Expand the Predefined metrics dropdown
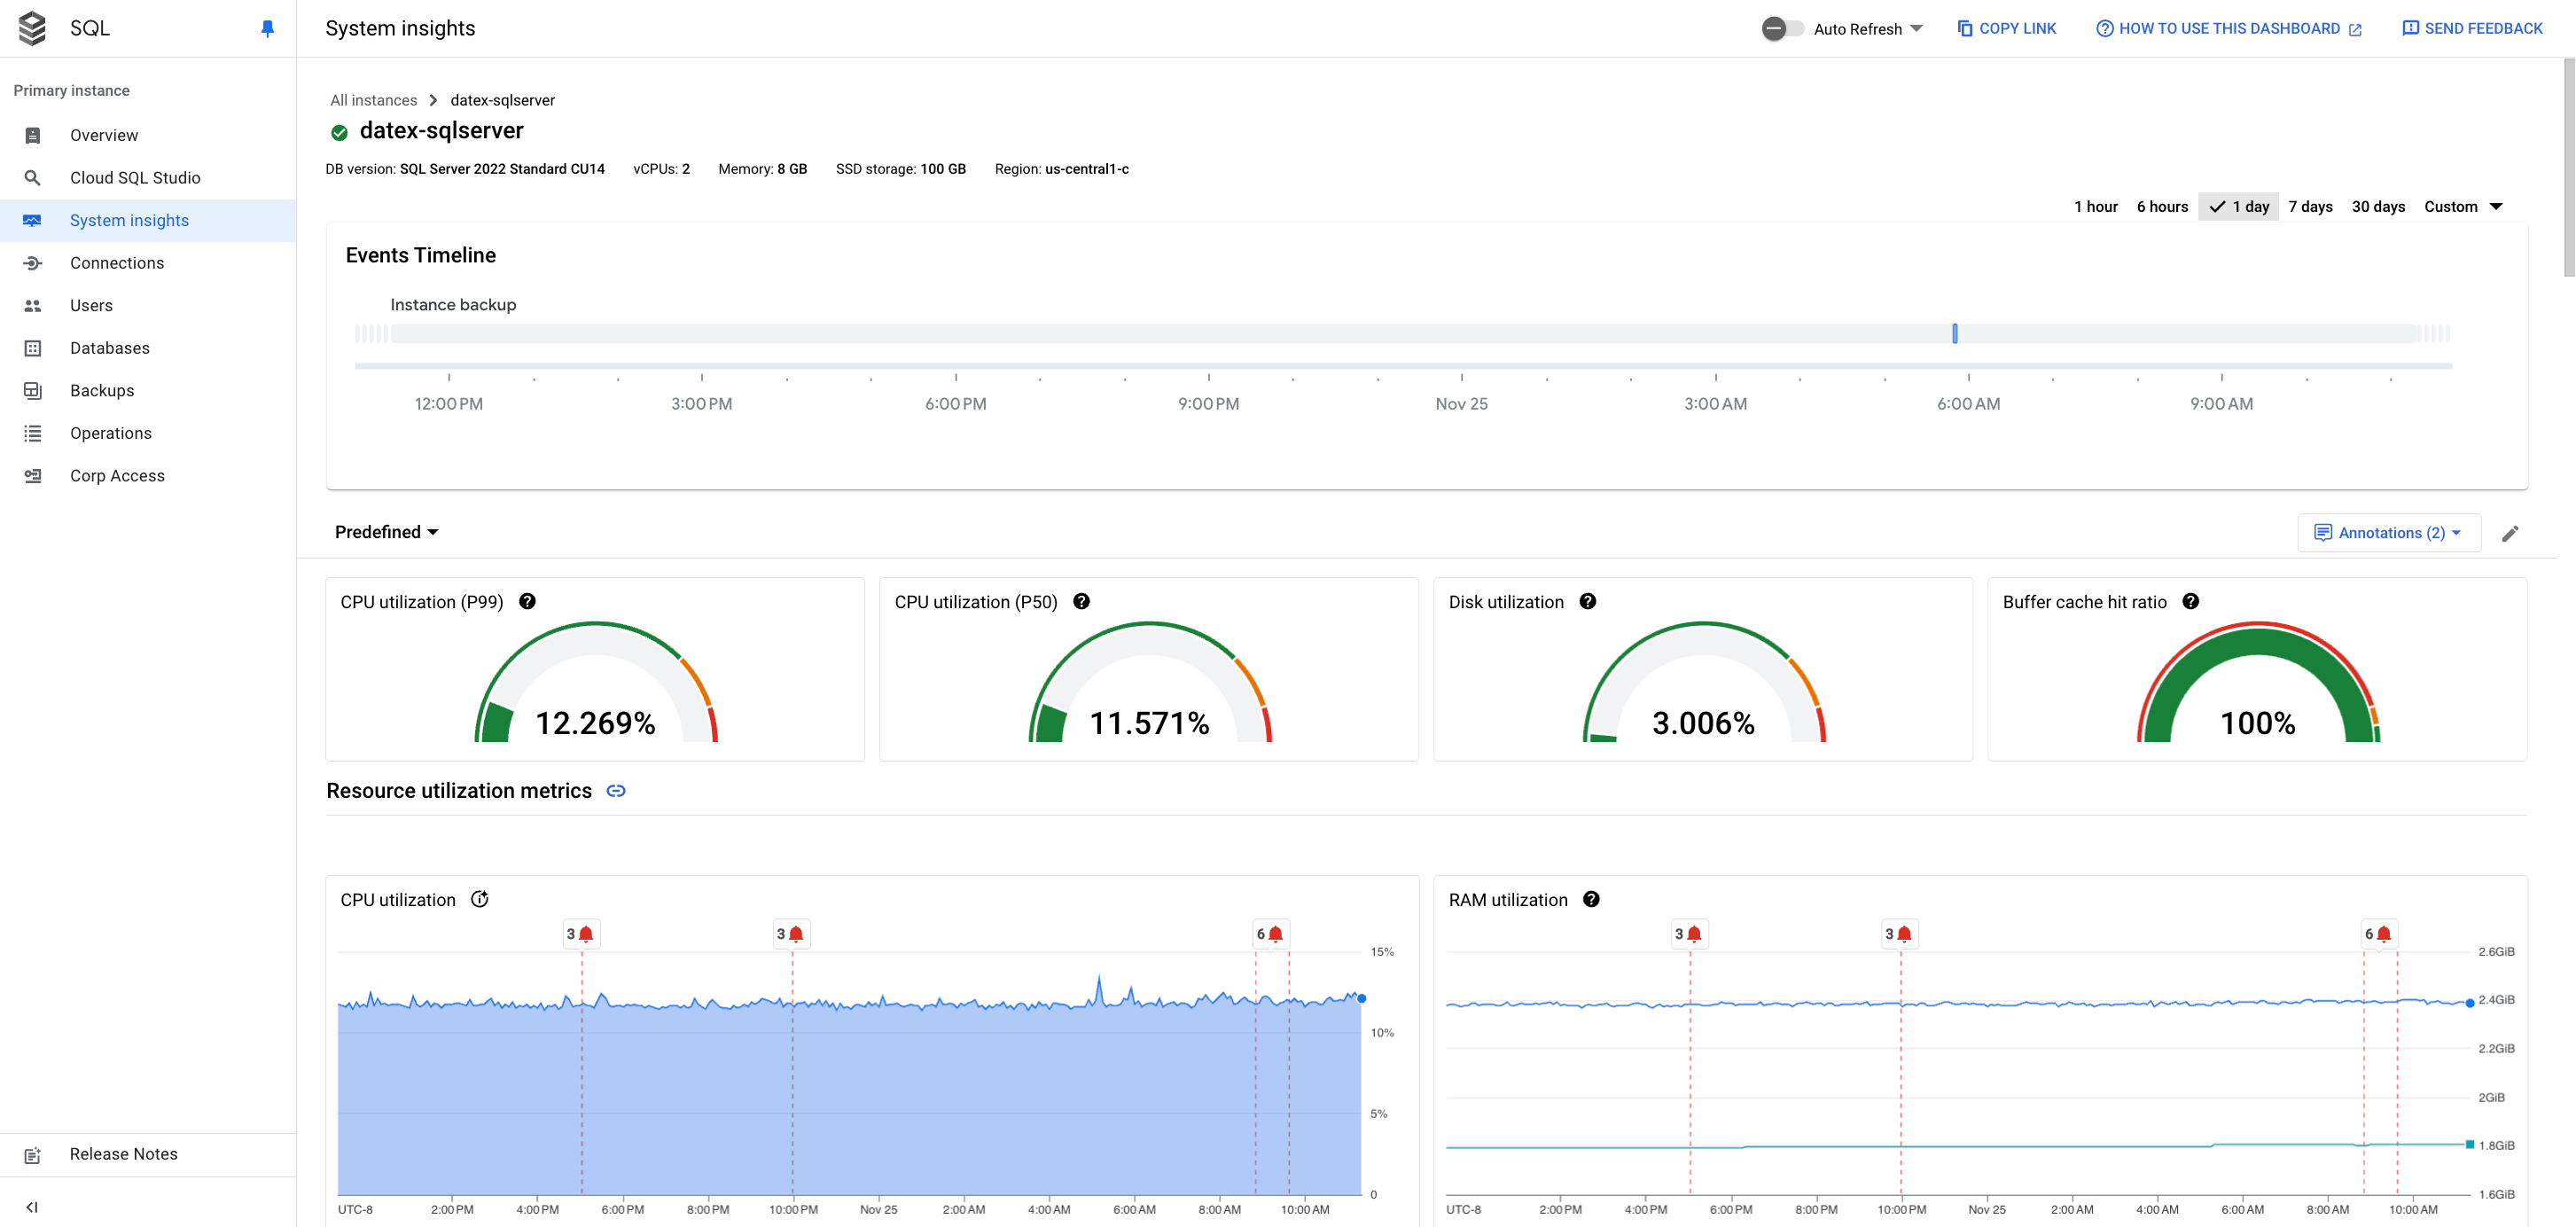 [x=385, y=530]
